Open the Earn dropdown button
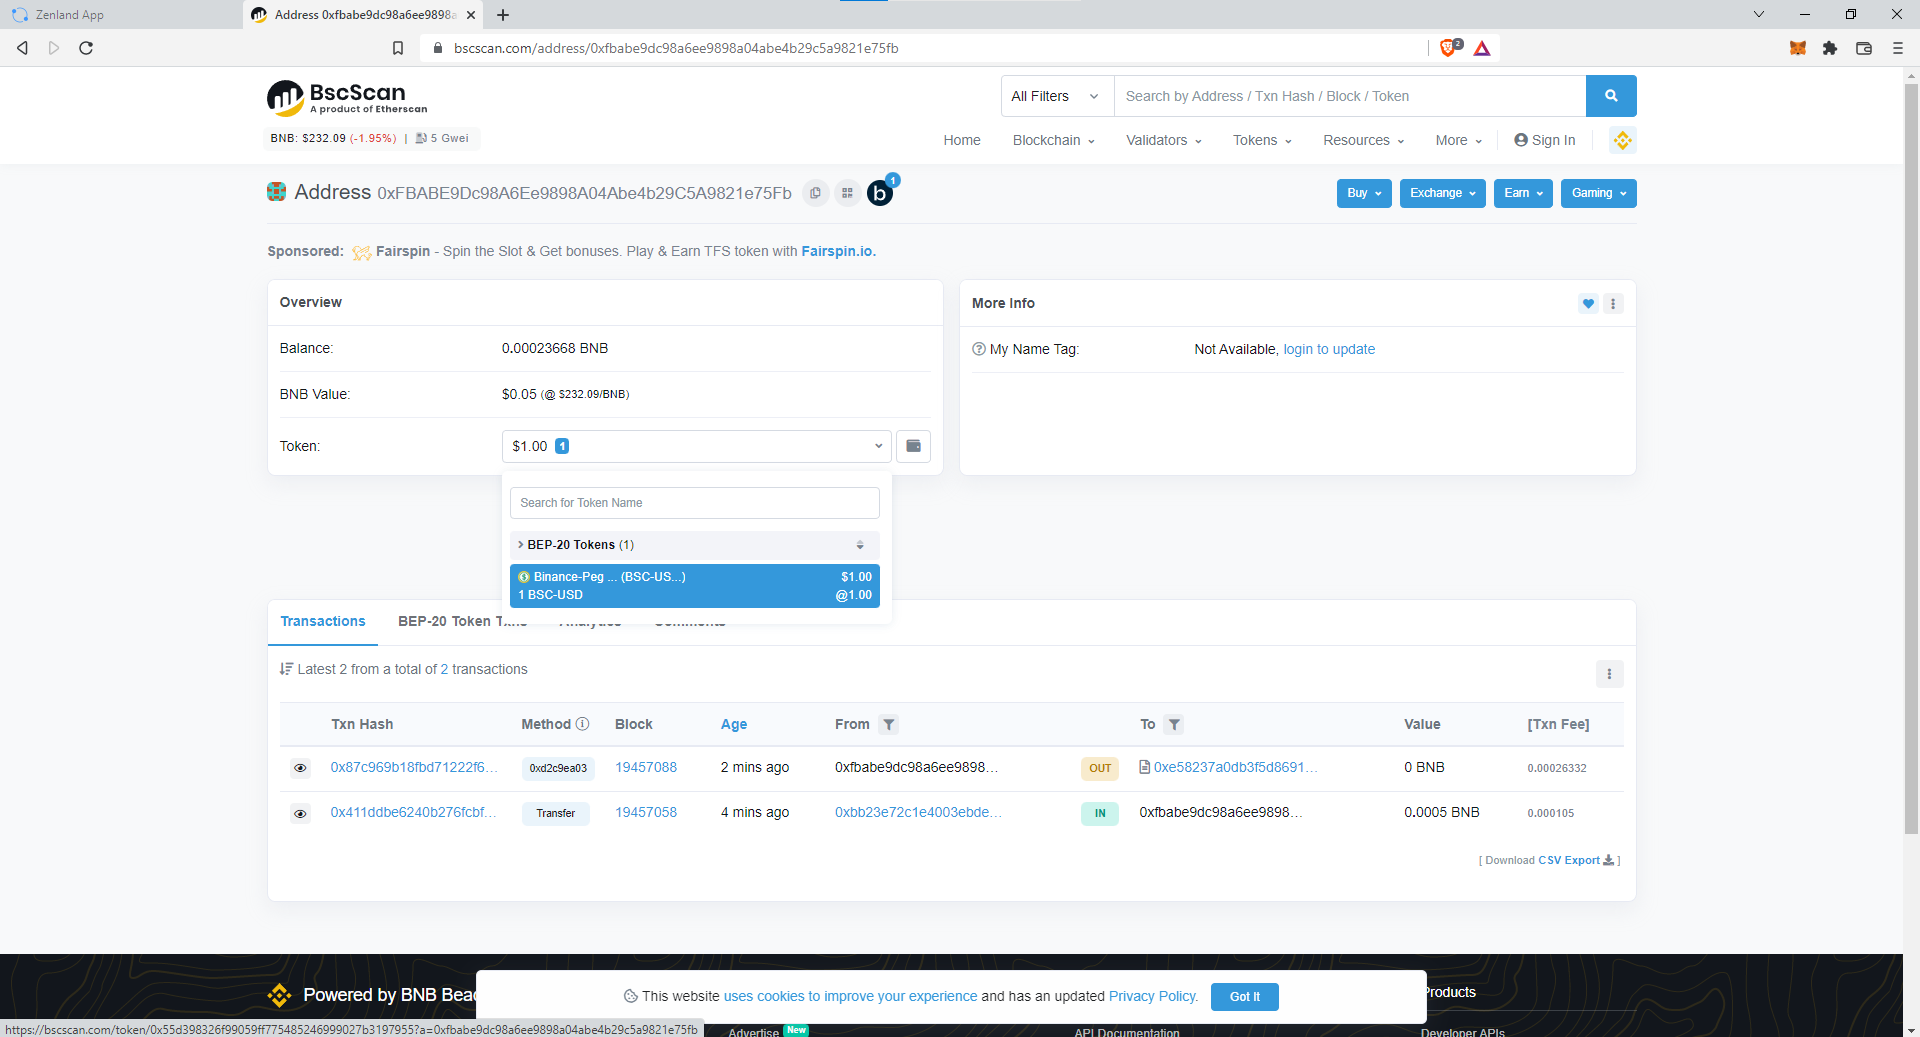Viewport: 1920px width, 1037px height. click(1523, 193)
